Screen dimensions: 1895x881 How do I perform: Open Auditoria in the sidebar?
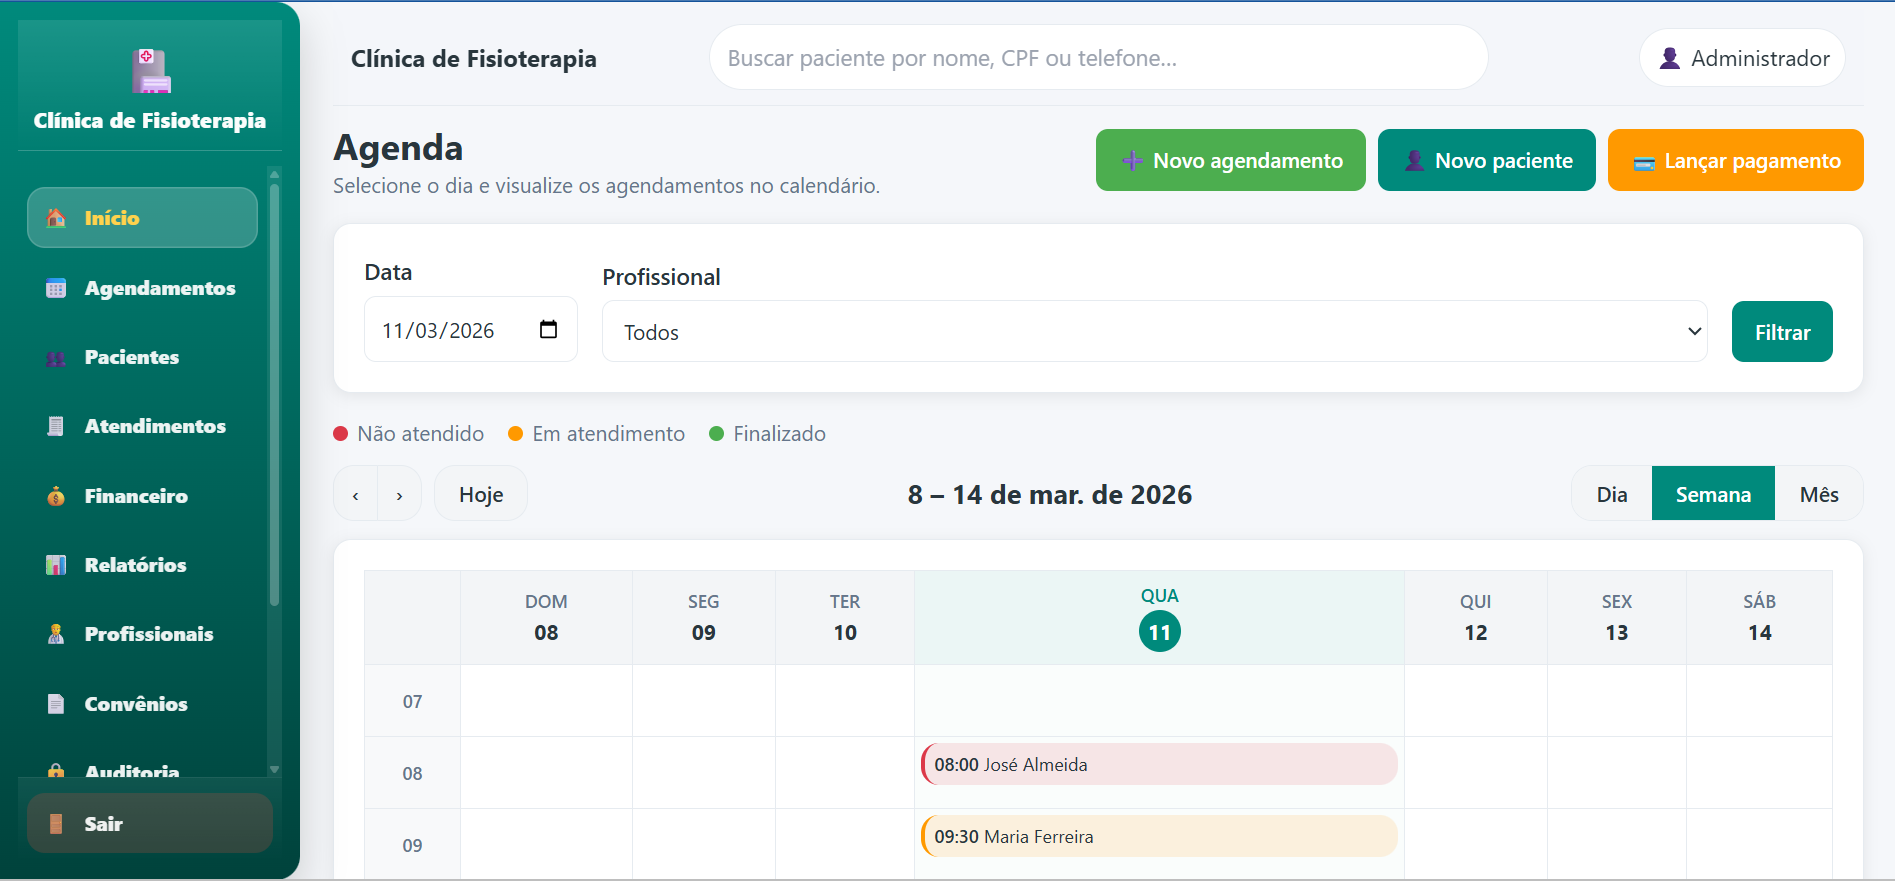[x=142, y=766]
